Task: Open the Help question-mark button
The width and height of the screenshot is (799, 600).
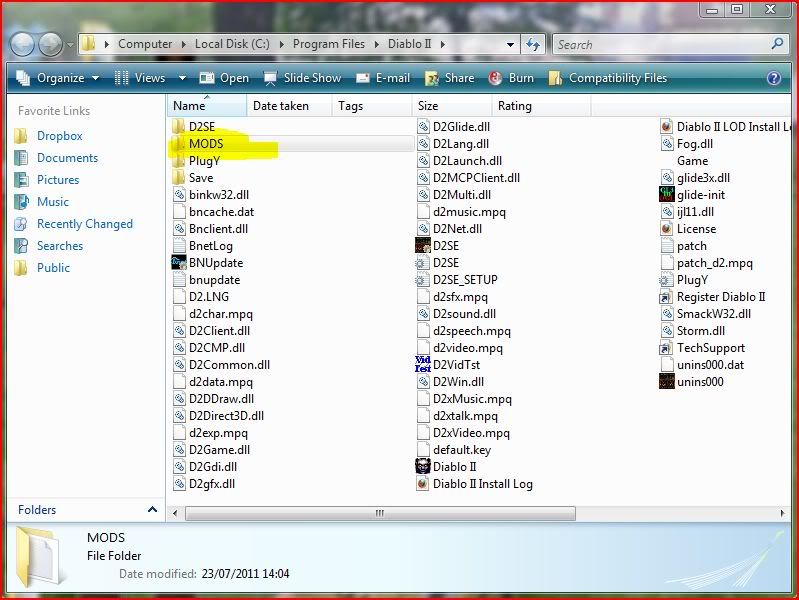Action: click(x=774, y=78)
